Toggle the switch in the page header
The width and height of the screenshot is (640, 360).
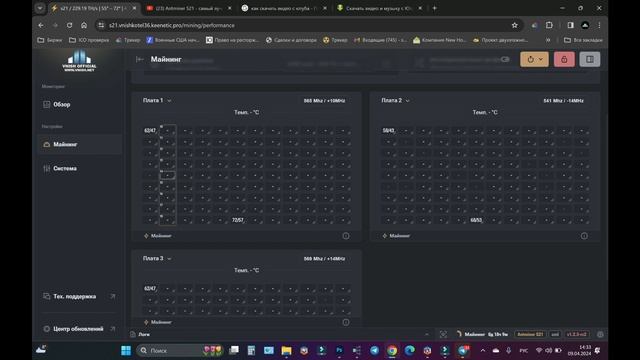(x=505, y=60)
